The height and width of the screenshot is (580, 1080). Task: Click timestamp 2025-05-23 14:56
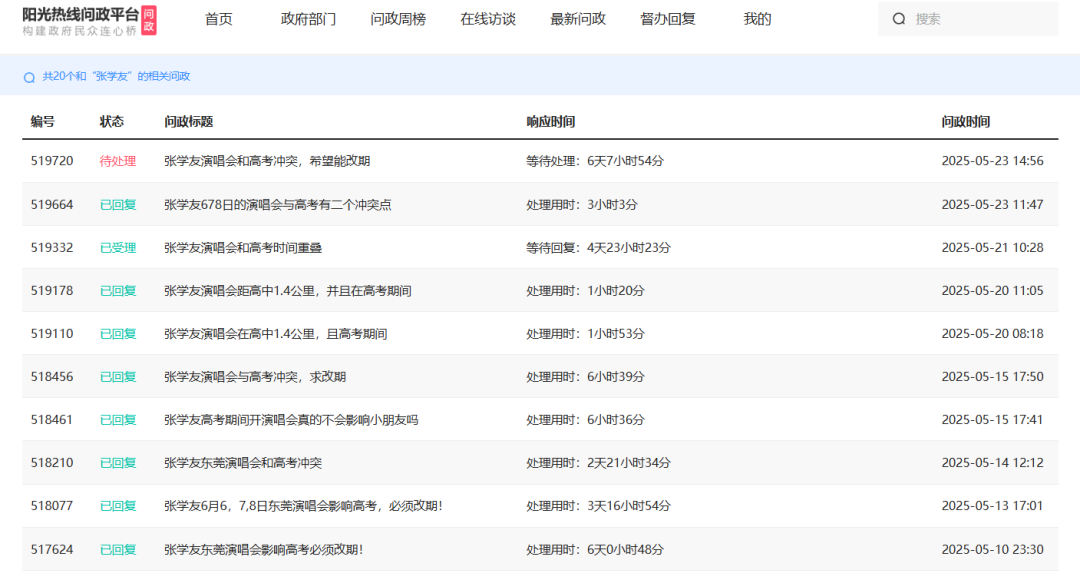coord(993,160)
